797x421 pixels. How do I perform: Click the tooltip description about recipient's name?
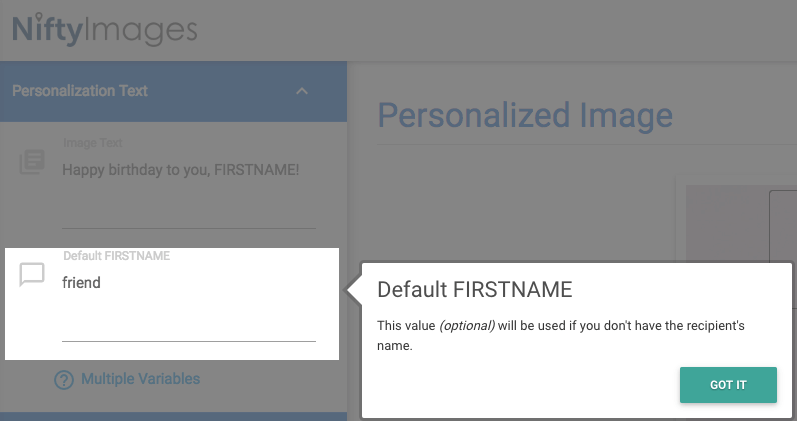[560, 336]
